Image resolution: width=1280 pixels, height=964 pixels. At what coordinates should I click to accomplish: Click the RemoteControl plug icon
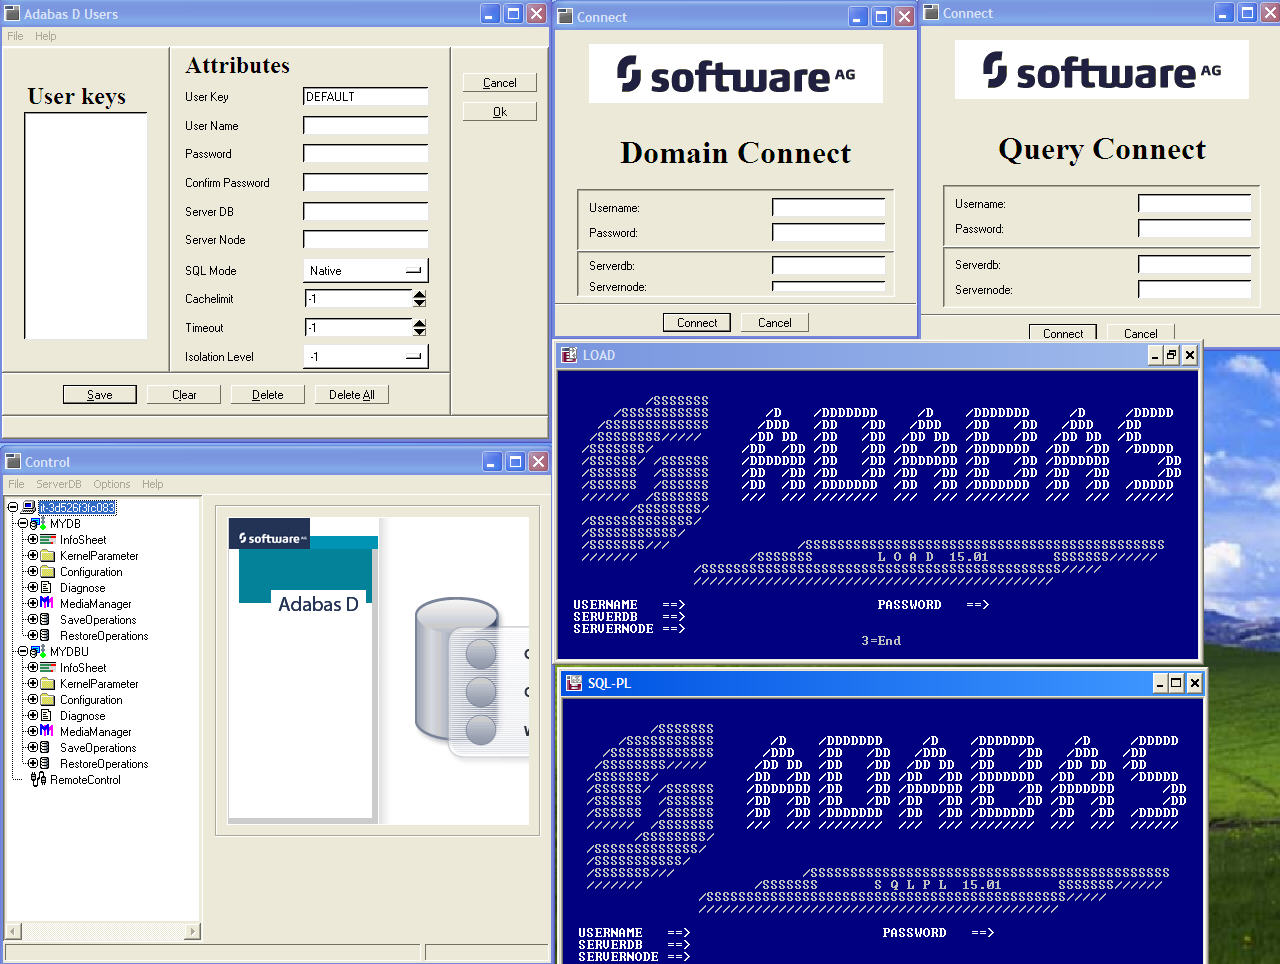click(x=38, y=780)
